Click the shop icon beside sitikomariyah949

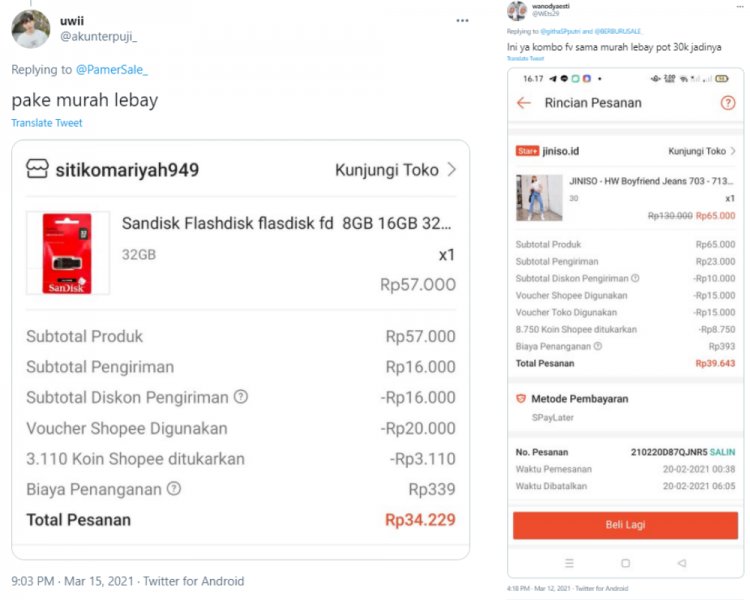click(37, 169)
